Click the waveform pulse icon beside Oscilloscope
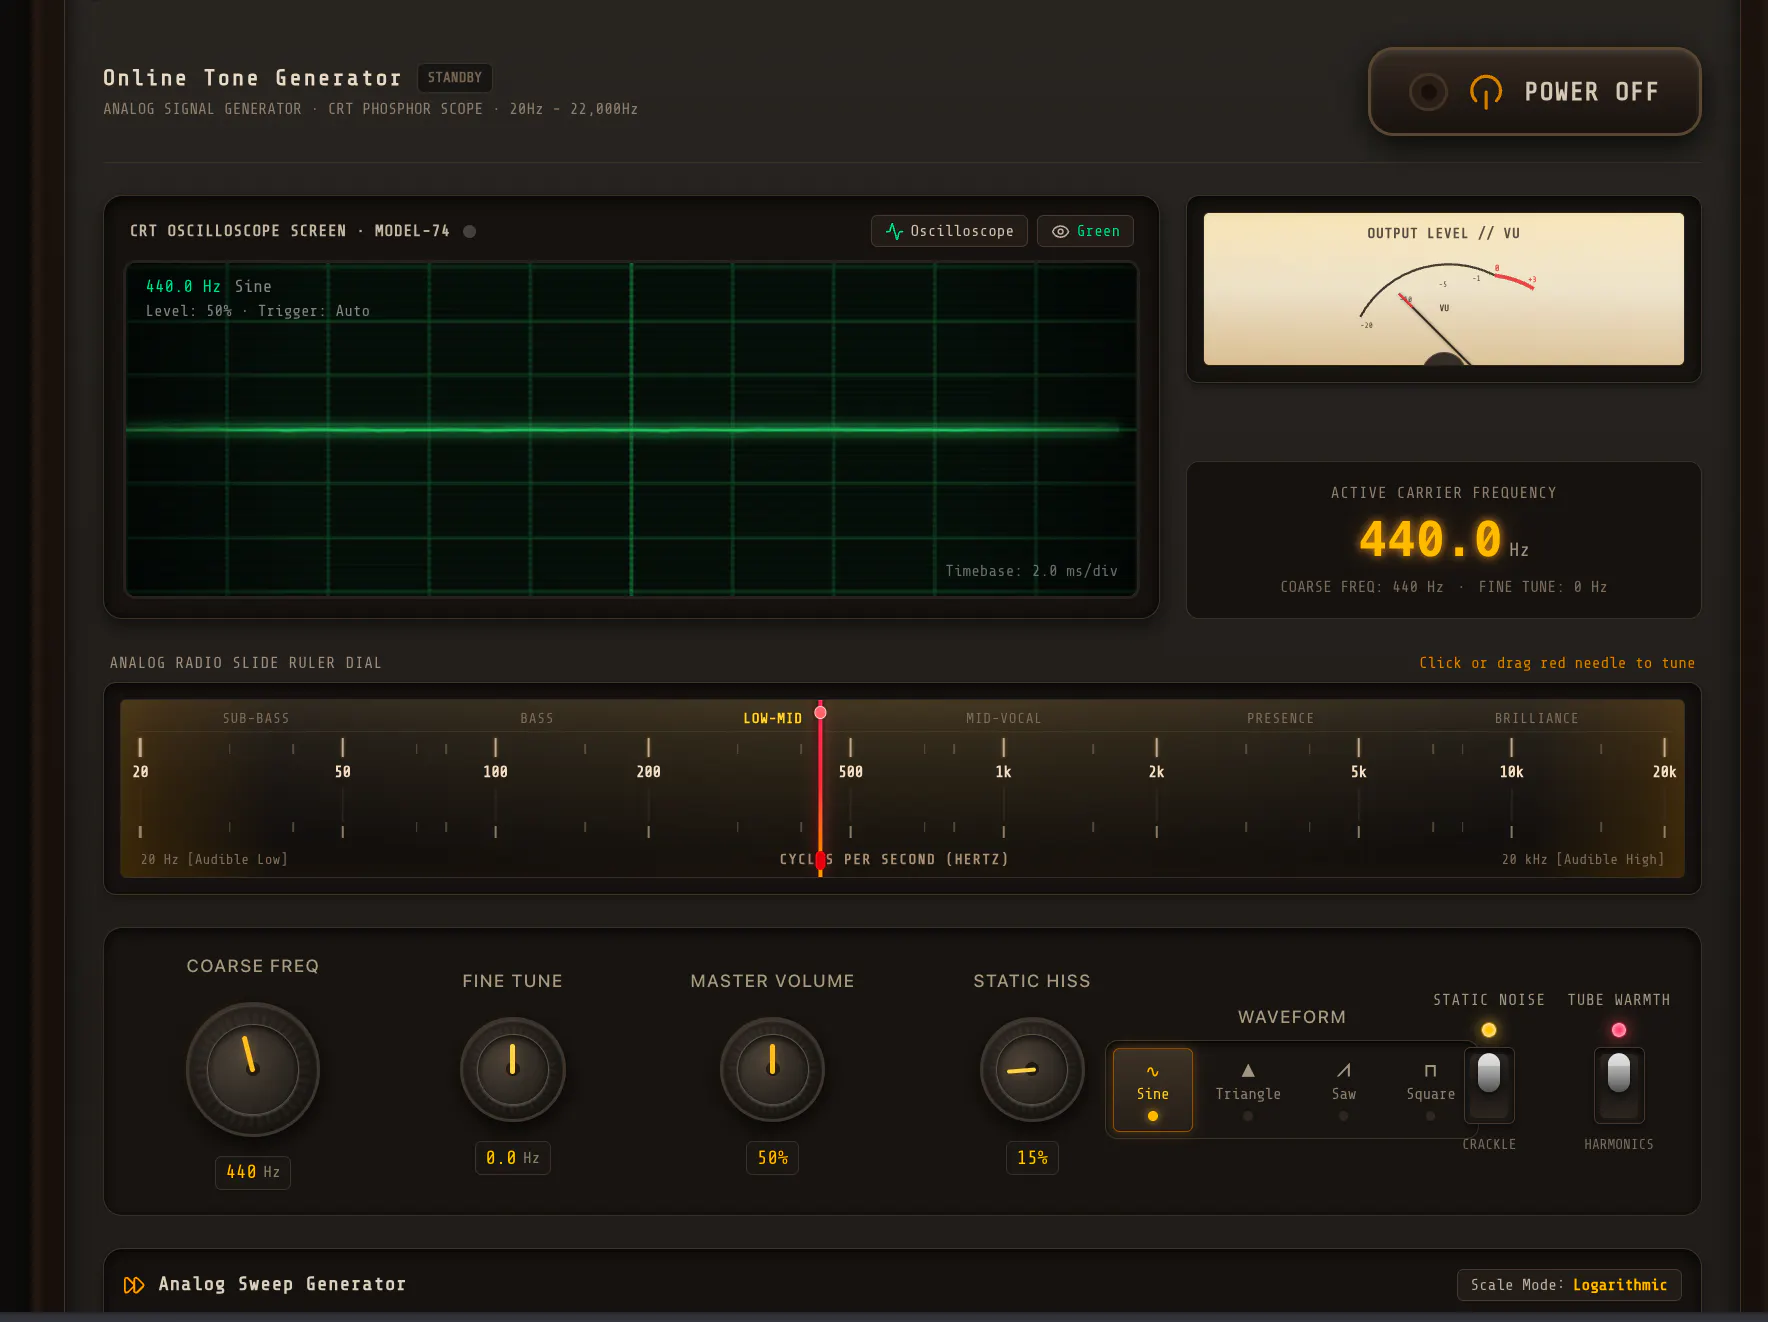Image resolution: width=1768 pixels, height=1322 pixels. click(x=894, y=231)
